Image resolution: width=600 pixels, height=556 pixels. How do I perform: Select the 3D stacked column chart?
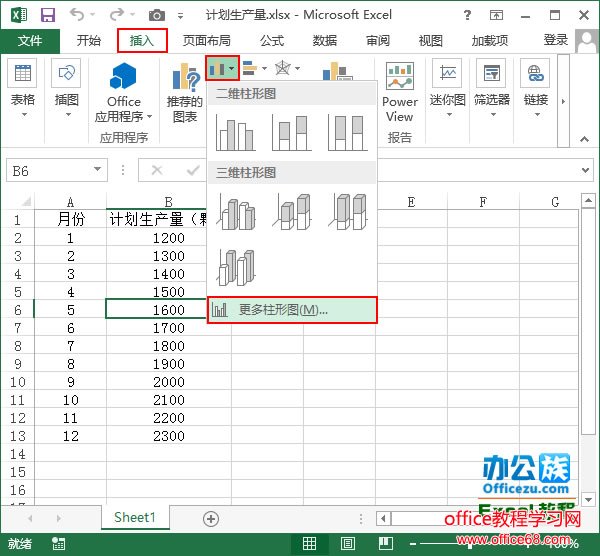tap(292, 212)
